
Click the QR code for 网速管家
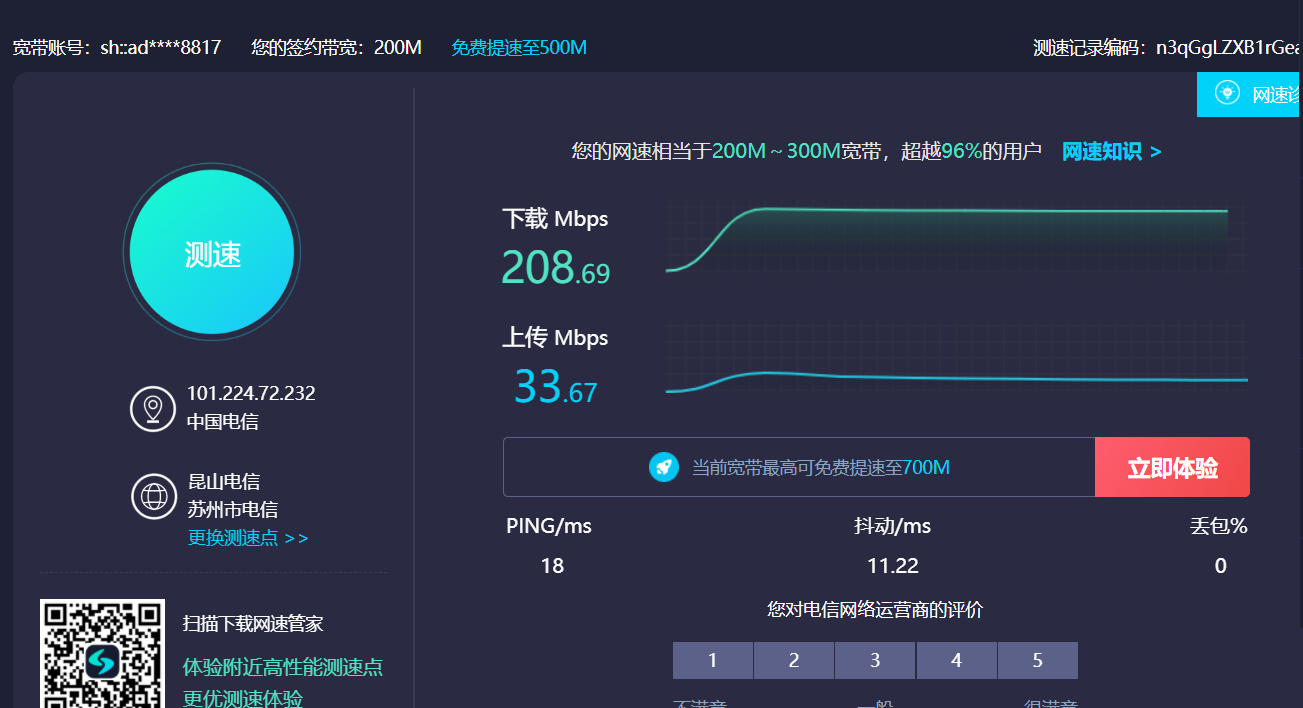(102, 654)
